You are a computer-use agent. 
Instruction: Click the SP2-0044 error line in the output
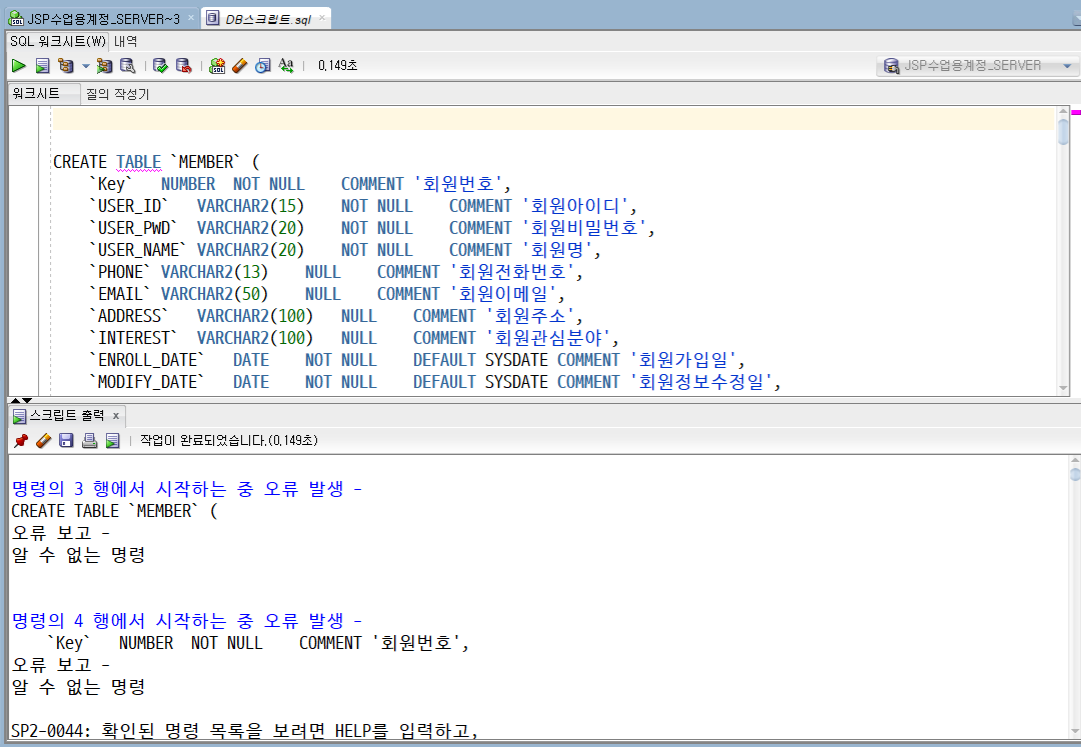245,731
